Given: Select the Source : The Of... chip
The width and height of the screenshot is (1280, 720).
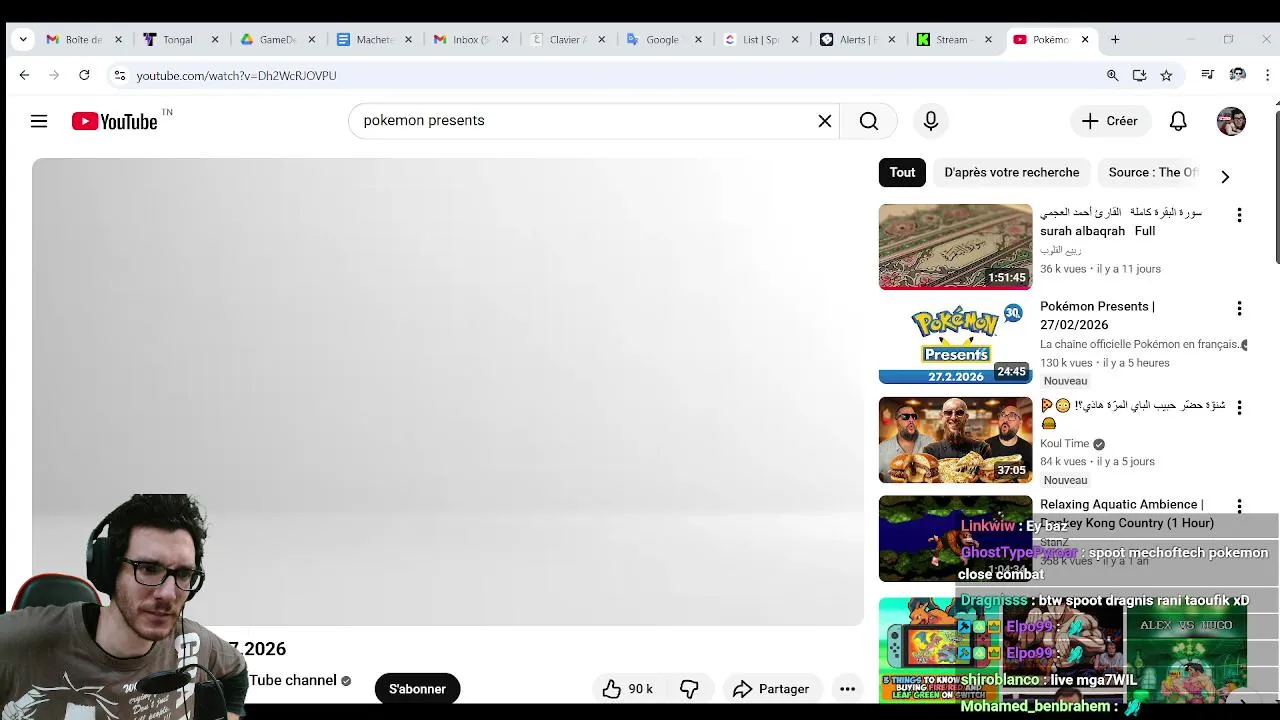Looking at the screenshot, I should pos(1152,172).
